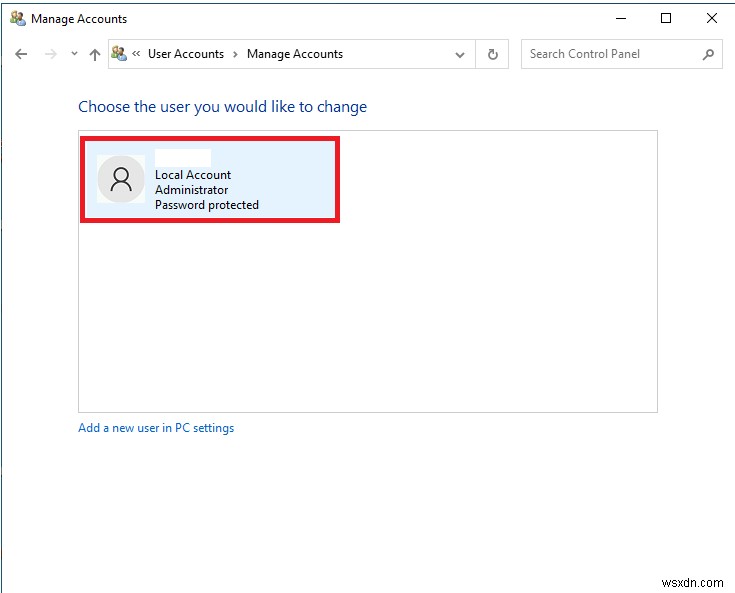Open 'Add a new user in PC settings'
This screenshot has width=735, height=593.
coord(156,428)
